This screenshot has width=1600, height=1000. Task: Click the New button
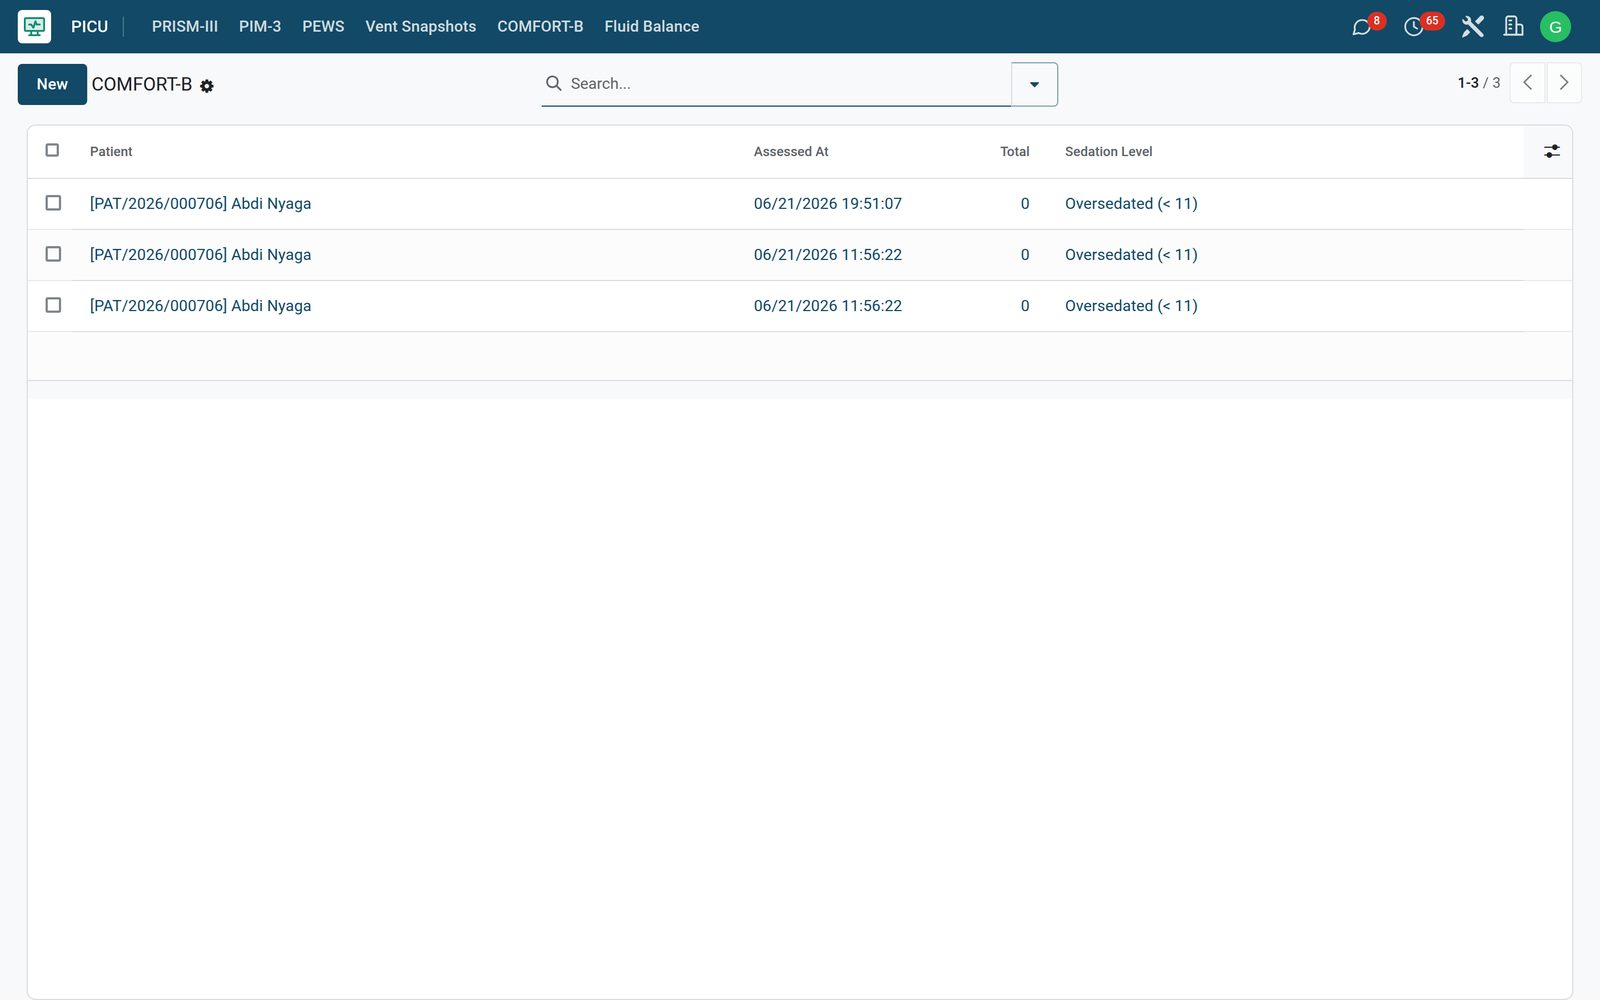(x=52, y=84)
